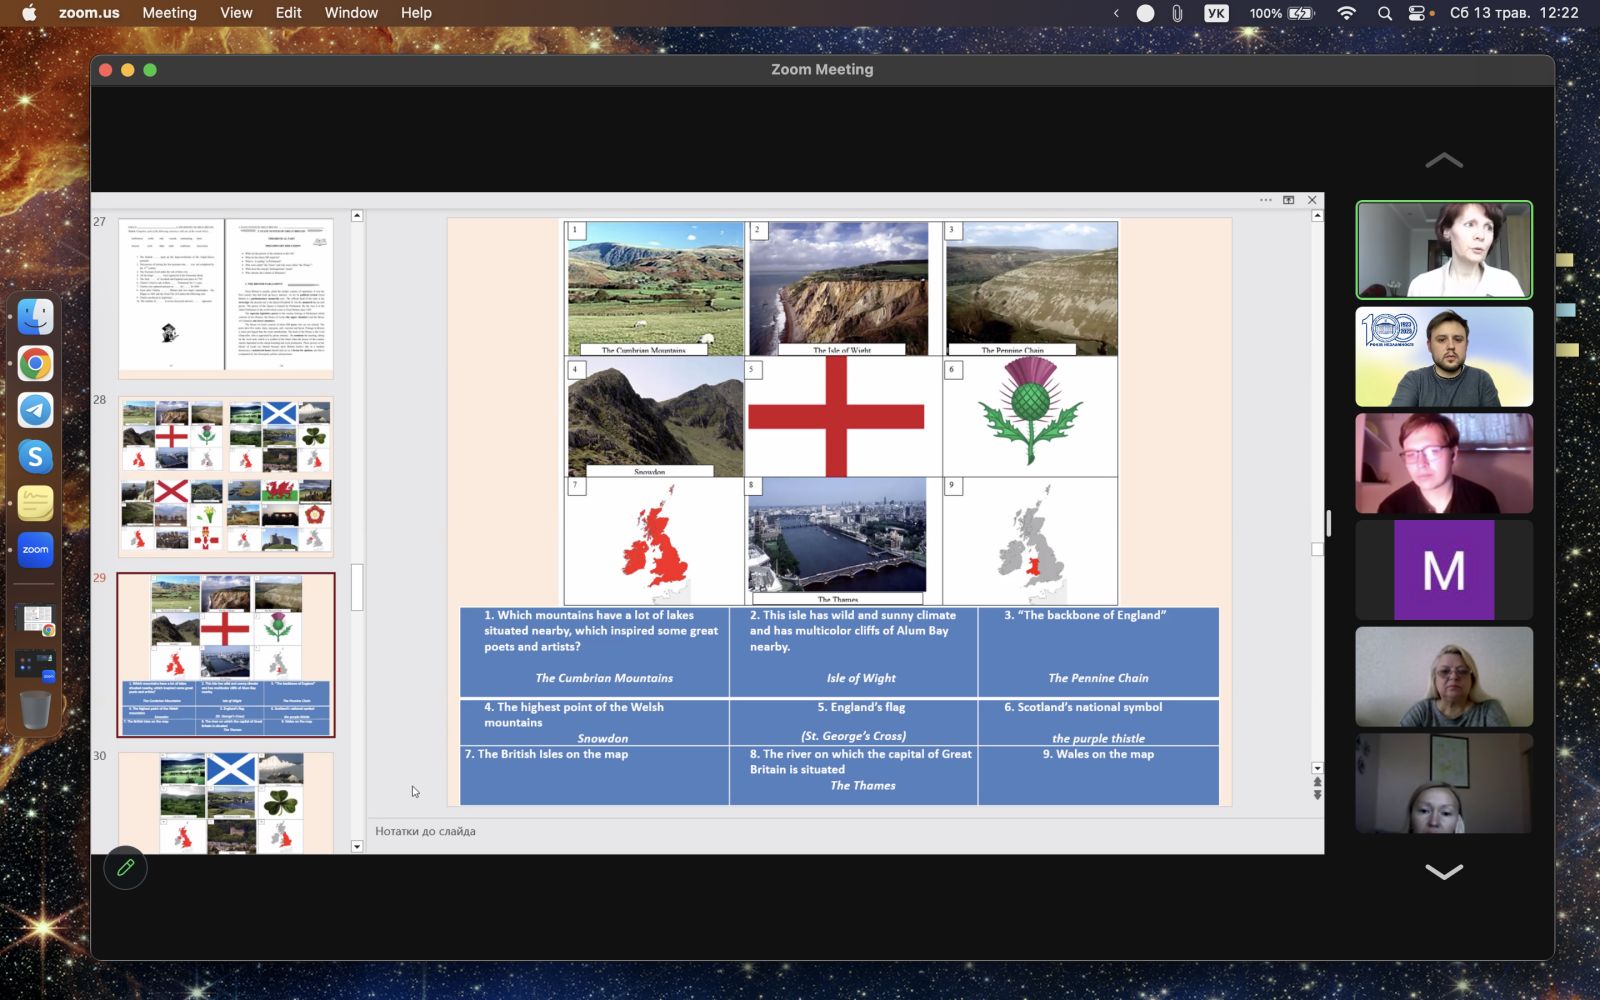This screenshot has width=1600, height=1000.
Task: Click the 'Нотатки до слайда' notes area
Action: (425, 831)
